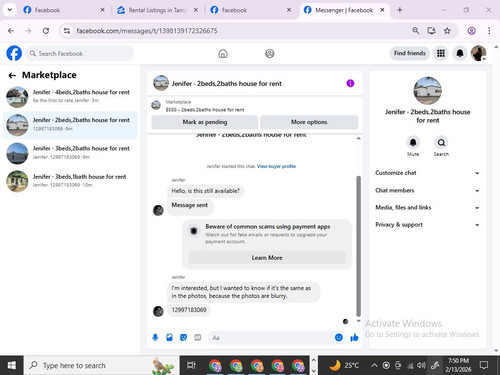This screenshot has height=375, width=500.
Task: Open the tab search dropdown arrow
Action: (x=10, y=10)
